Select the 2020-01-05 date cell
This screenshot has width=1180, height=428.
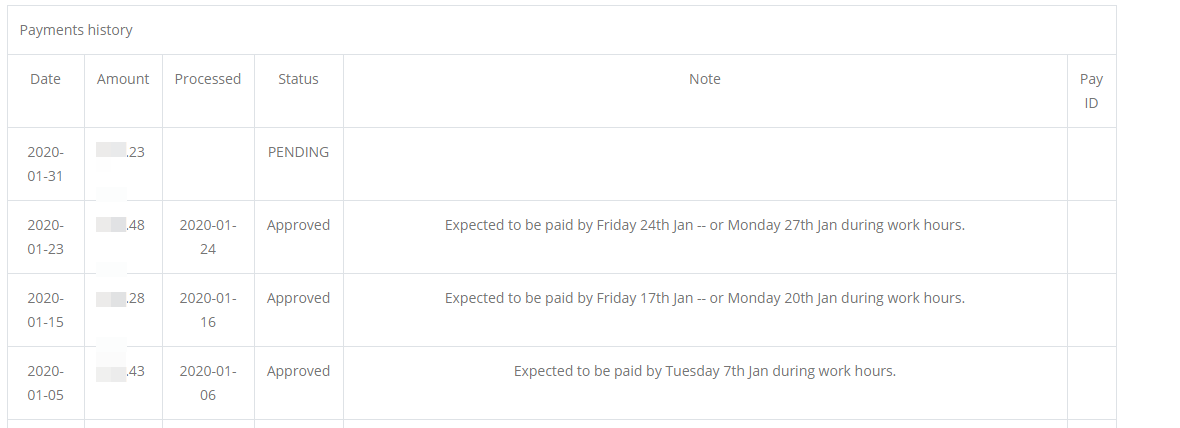[45, 383]
